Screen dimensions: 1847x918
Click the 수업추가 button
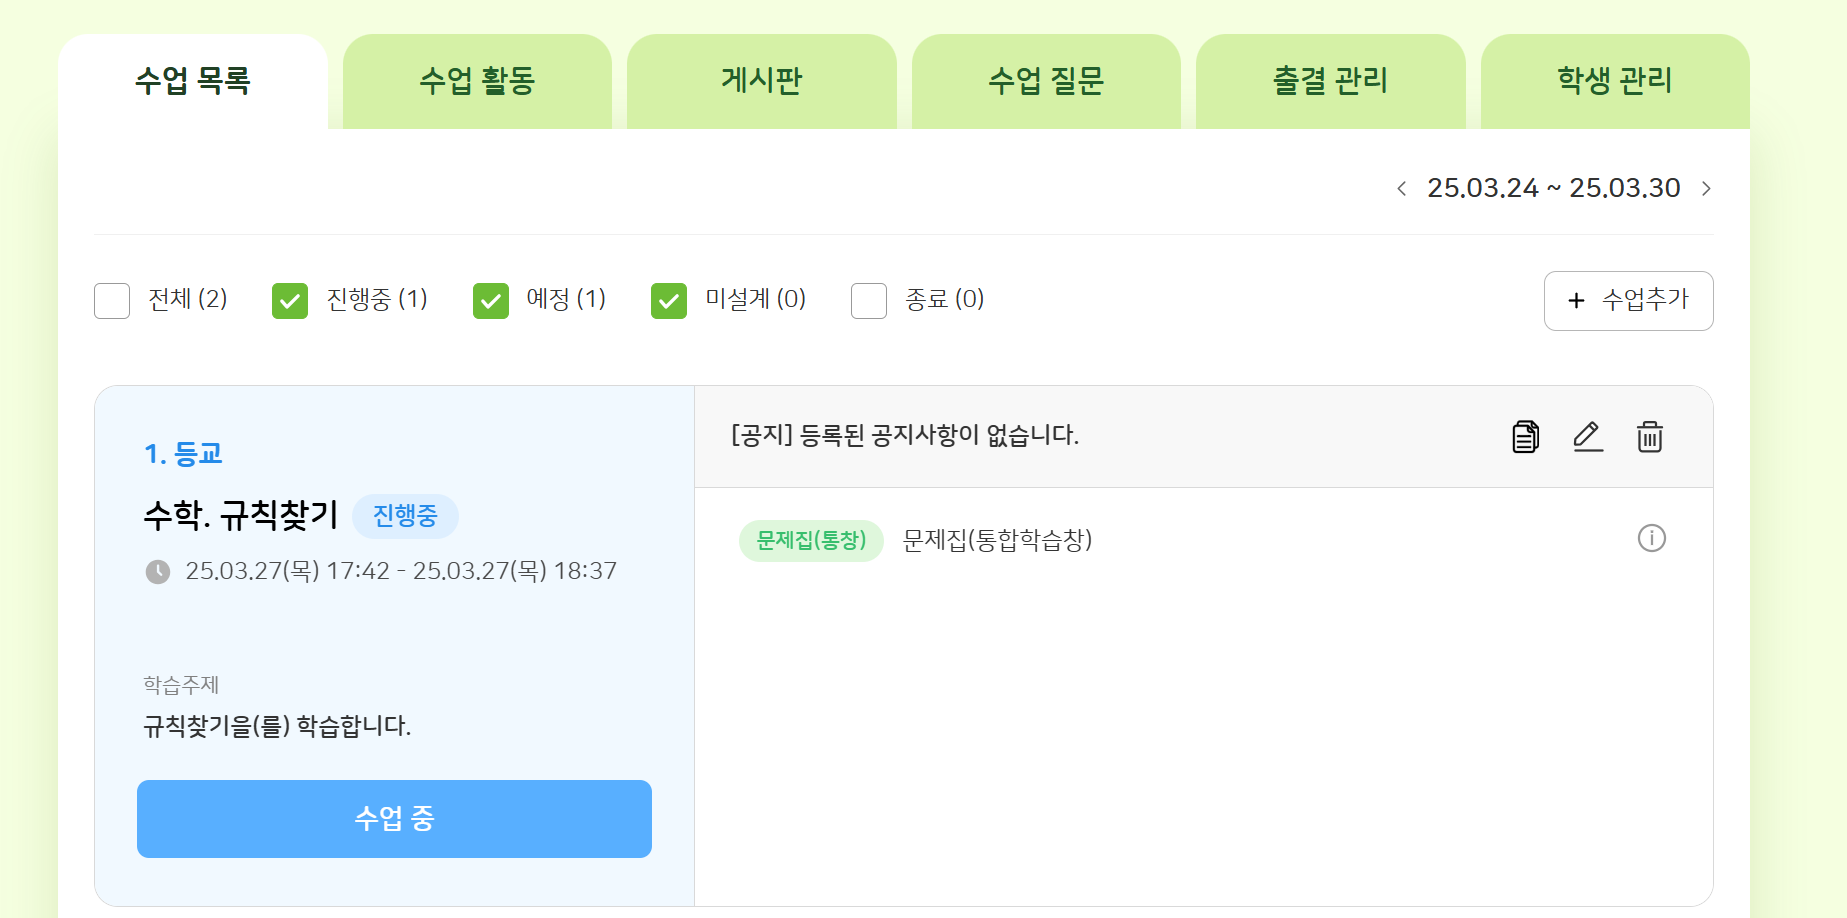point(1628,301)
